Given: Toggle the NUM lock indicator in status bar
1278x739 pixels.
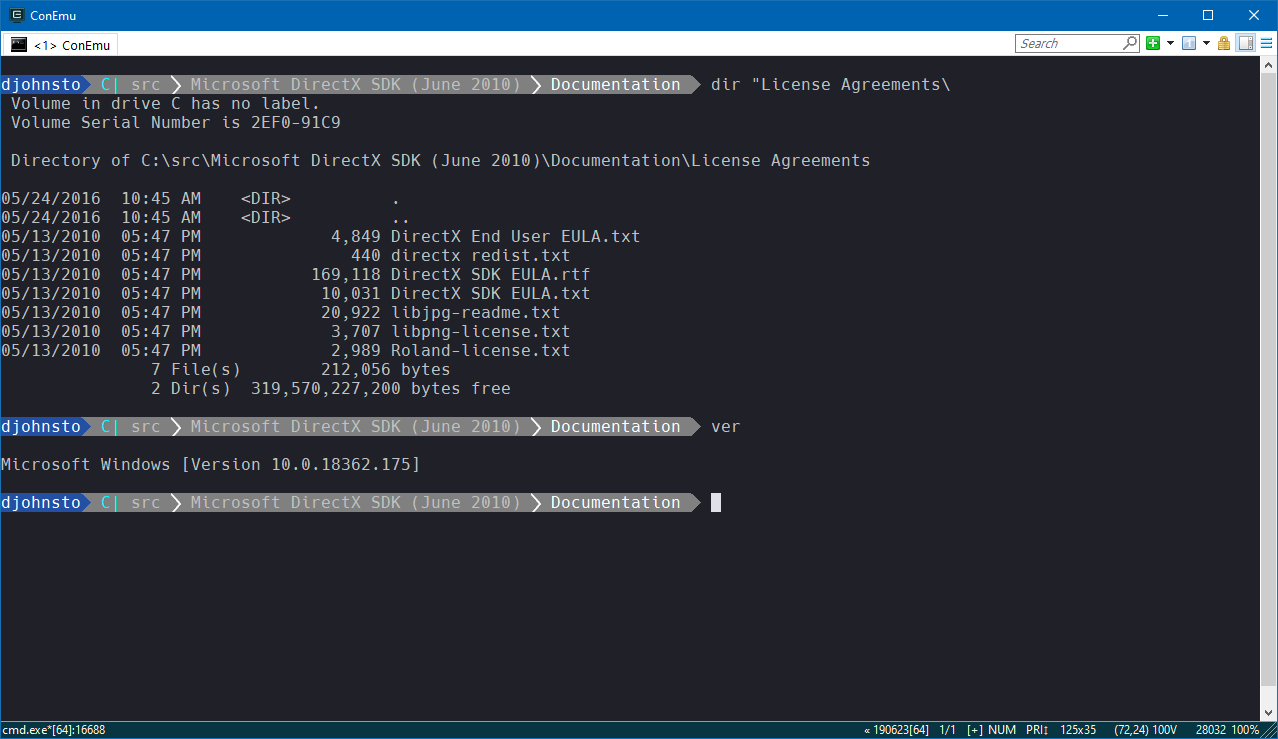Looking at the screenshot, I should tap(1001, 730).
